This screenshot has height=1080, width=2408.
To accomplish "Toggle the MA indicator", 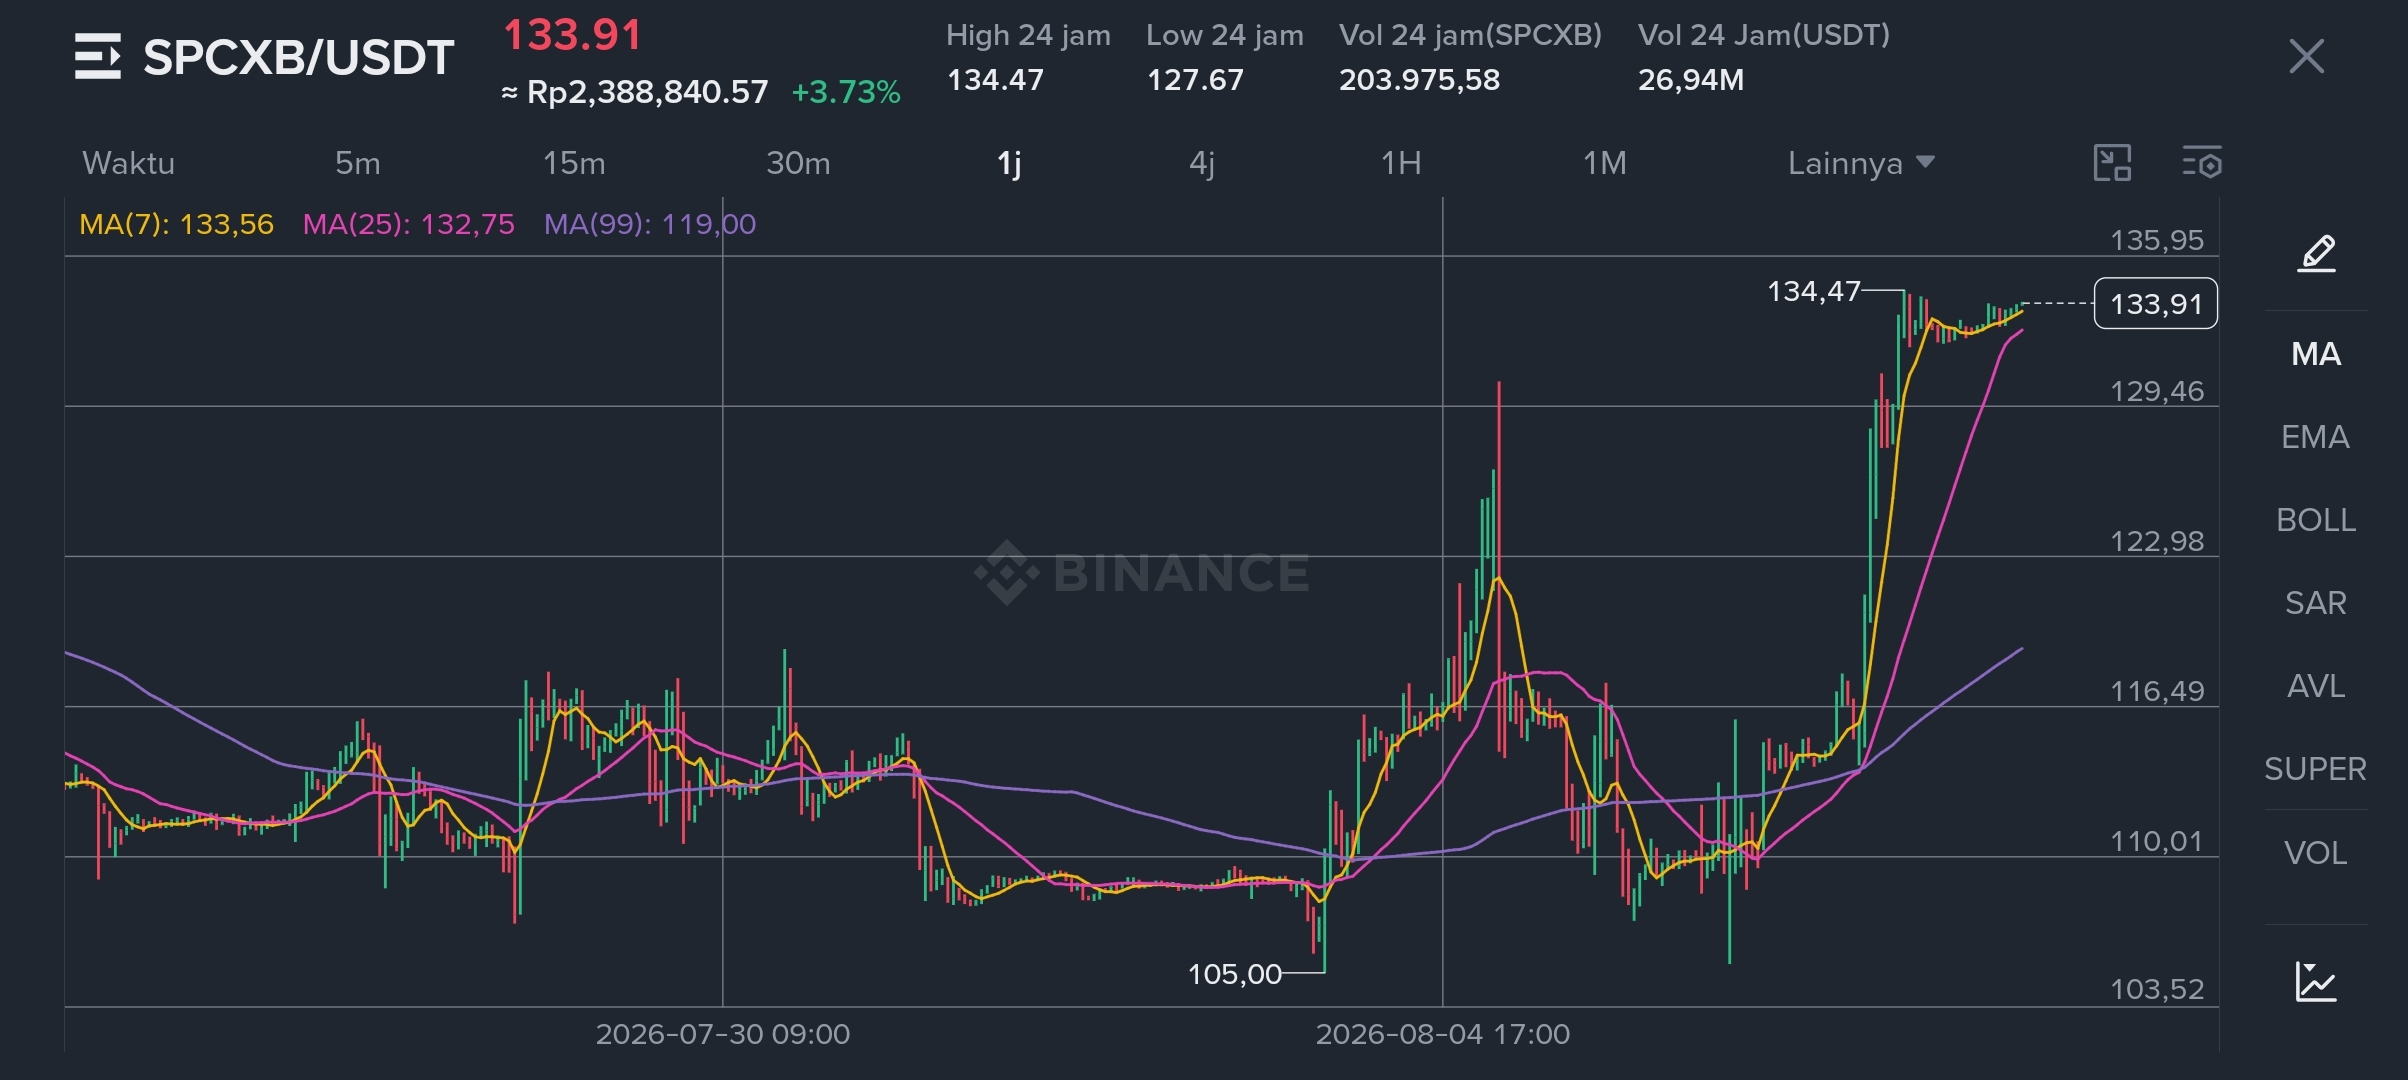I will [x=2316, y=354].
